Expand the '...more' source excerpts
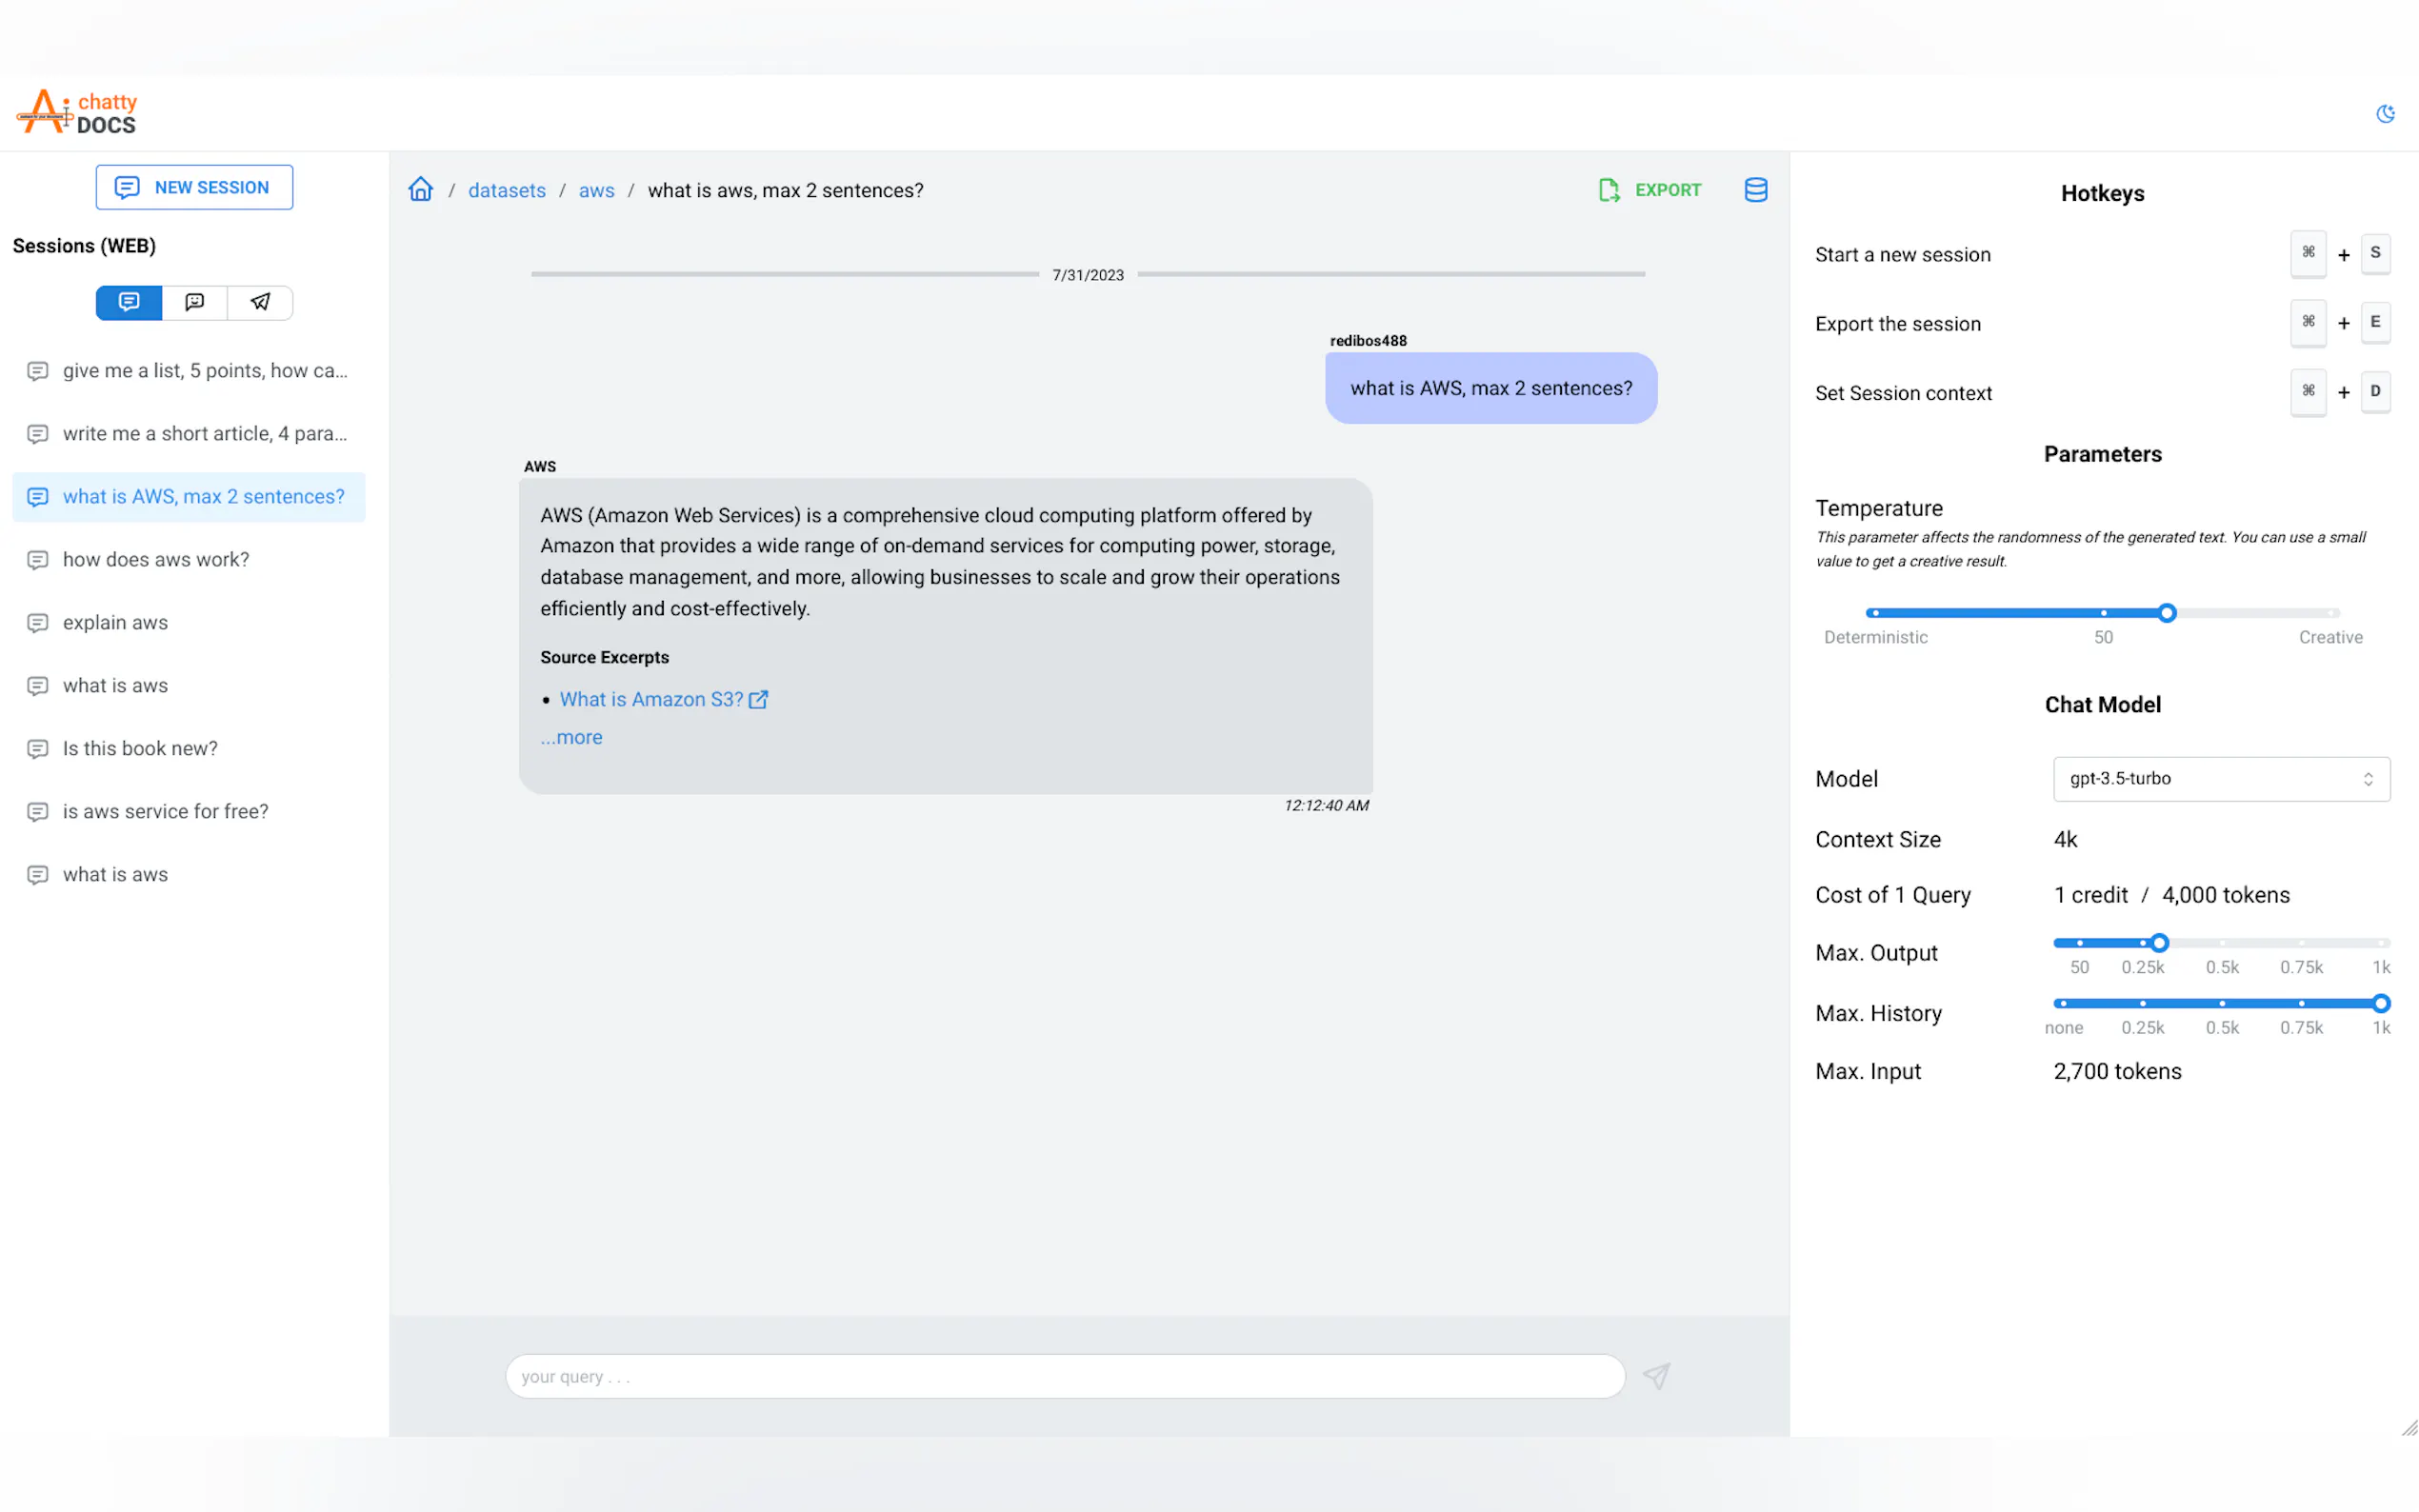This screenshot has width=2419, height=1512. click(x=570, y=737)
